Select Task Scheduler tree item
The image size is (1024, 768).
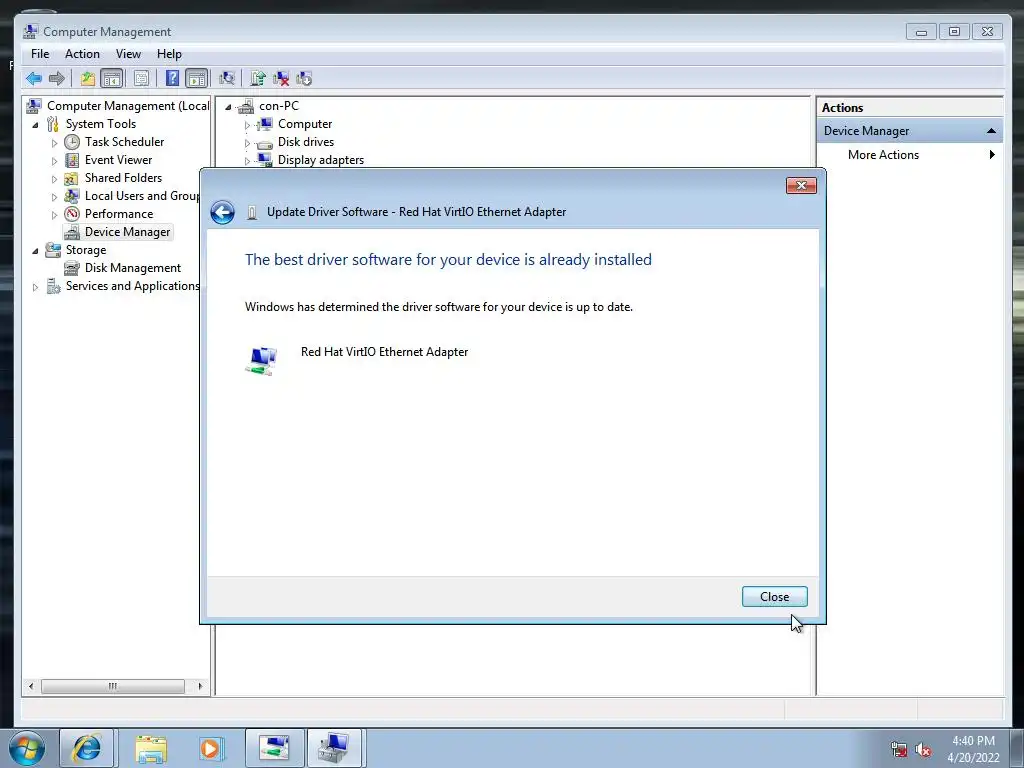tap(124, 142)
